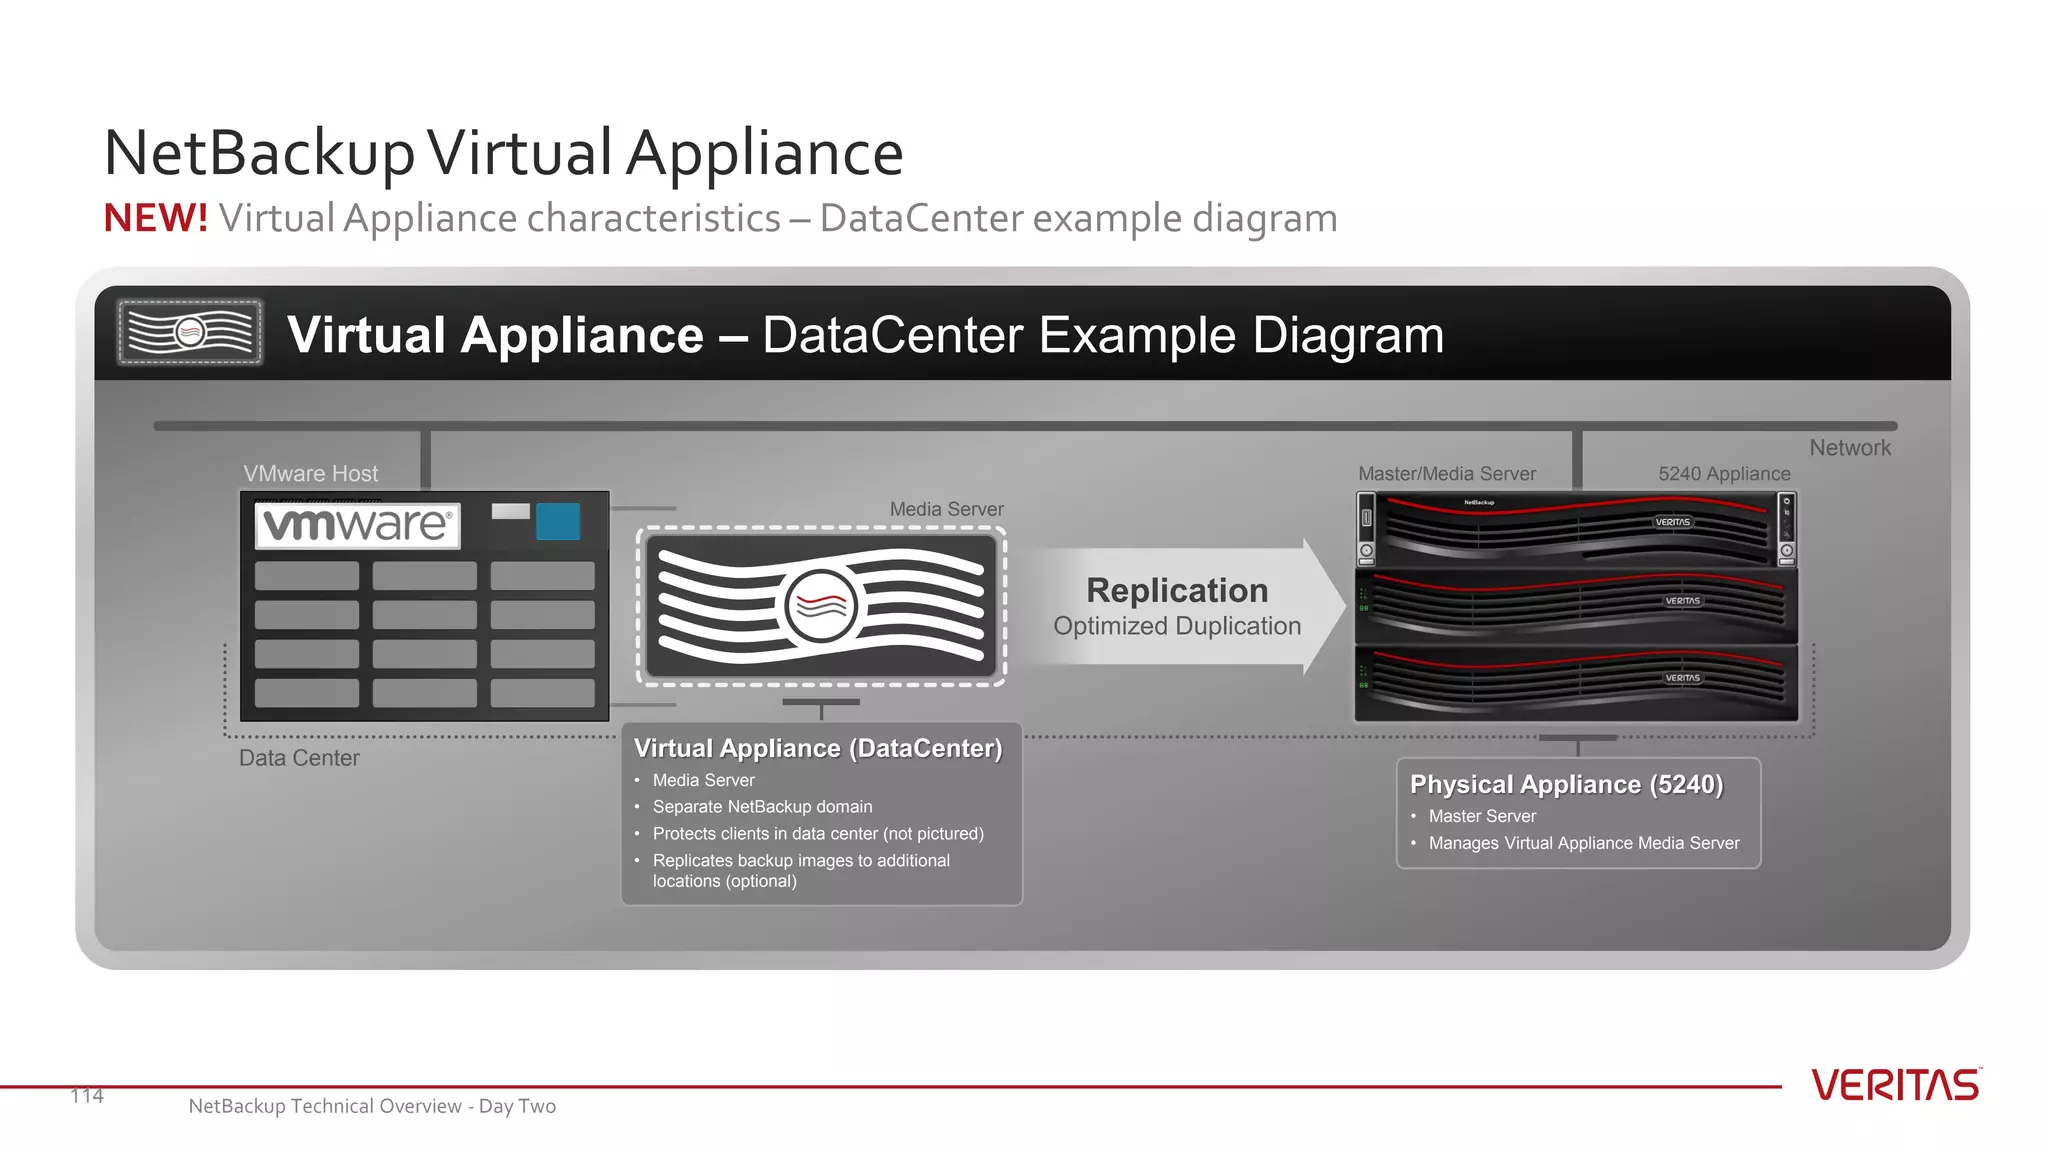Screen dimensions: 2048x1152
Task: Click the large dashed Virtual Appliance graphic
Action: (821, 606)
